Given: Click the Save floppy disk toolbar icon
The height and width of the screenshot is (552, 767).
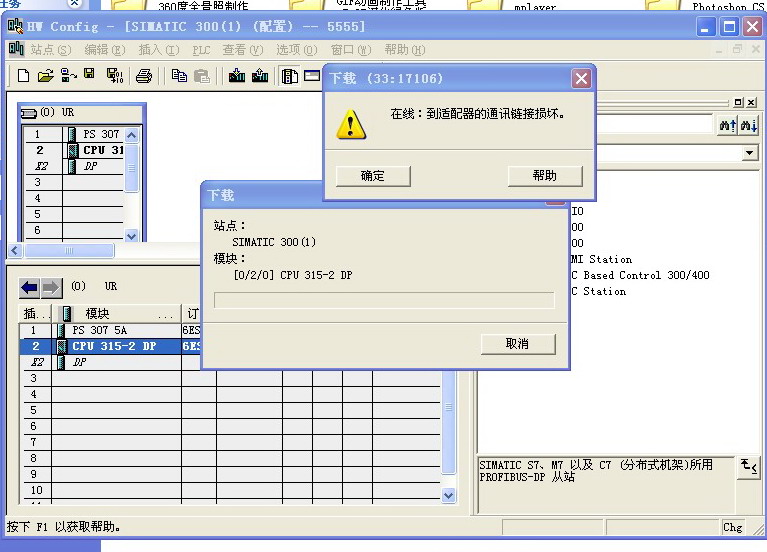Looking at the screenshot, I should 90,76.
